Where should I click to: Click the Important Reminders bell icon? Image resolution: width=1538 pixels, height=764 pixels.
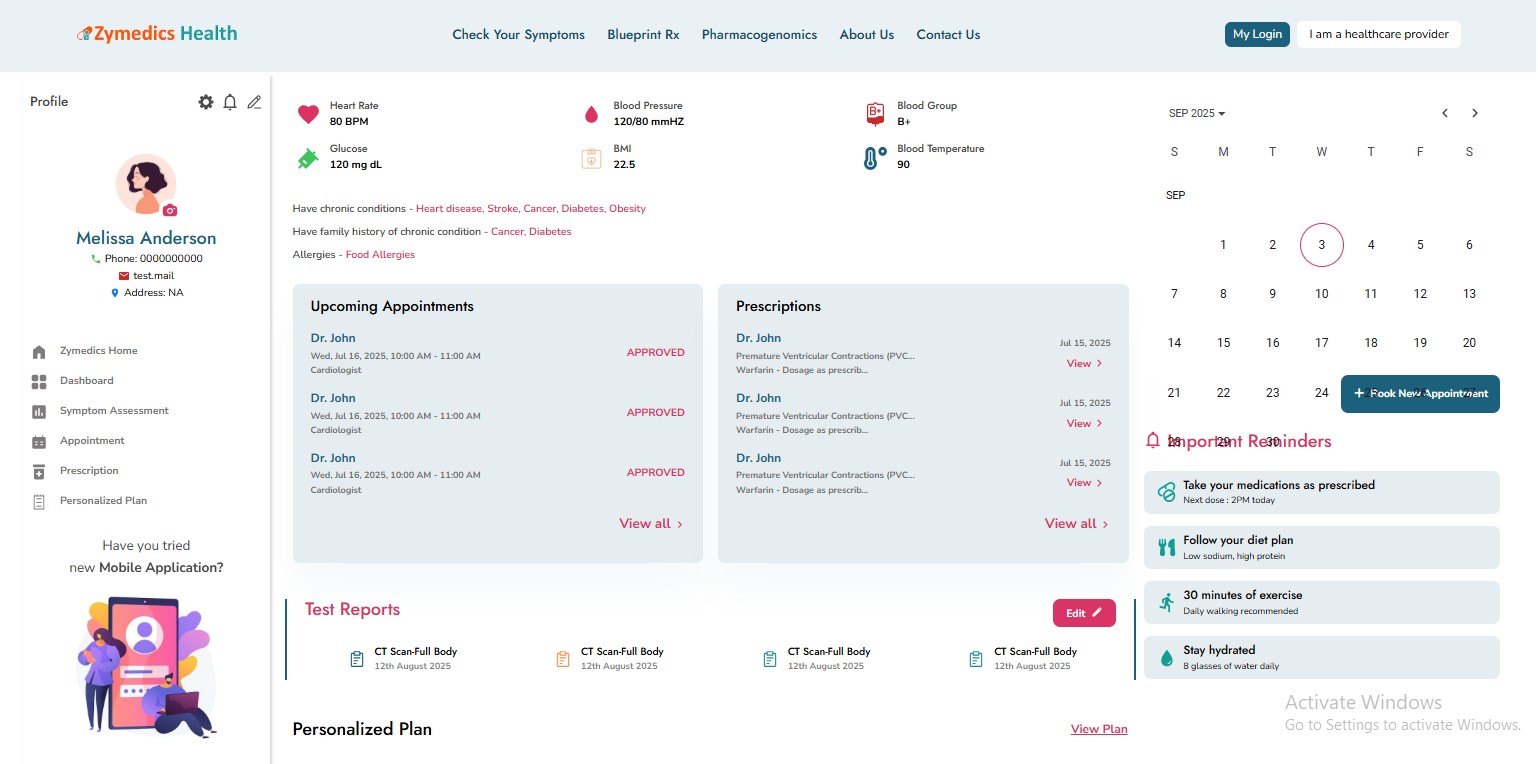[x=1153, y=440]
